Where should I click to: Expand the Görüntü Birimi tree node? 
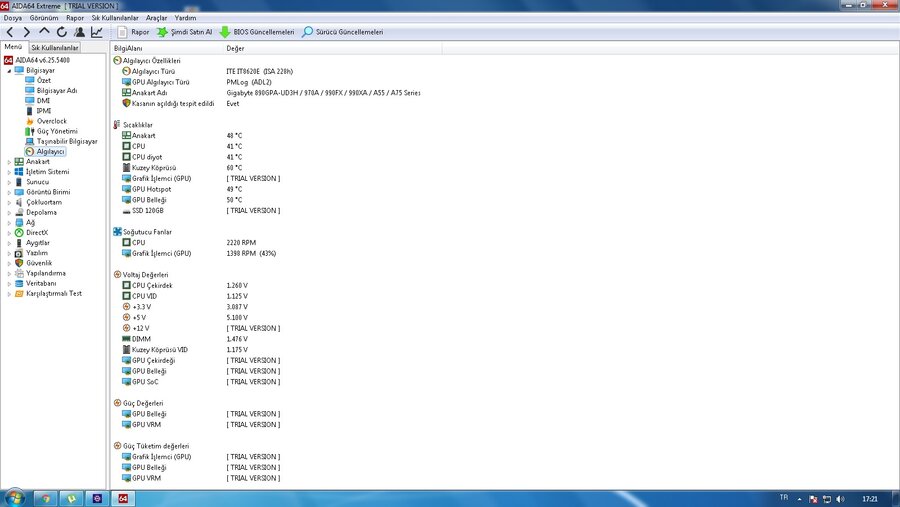(9, 192)
